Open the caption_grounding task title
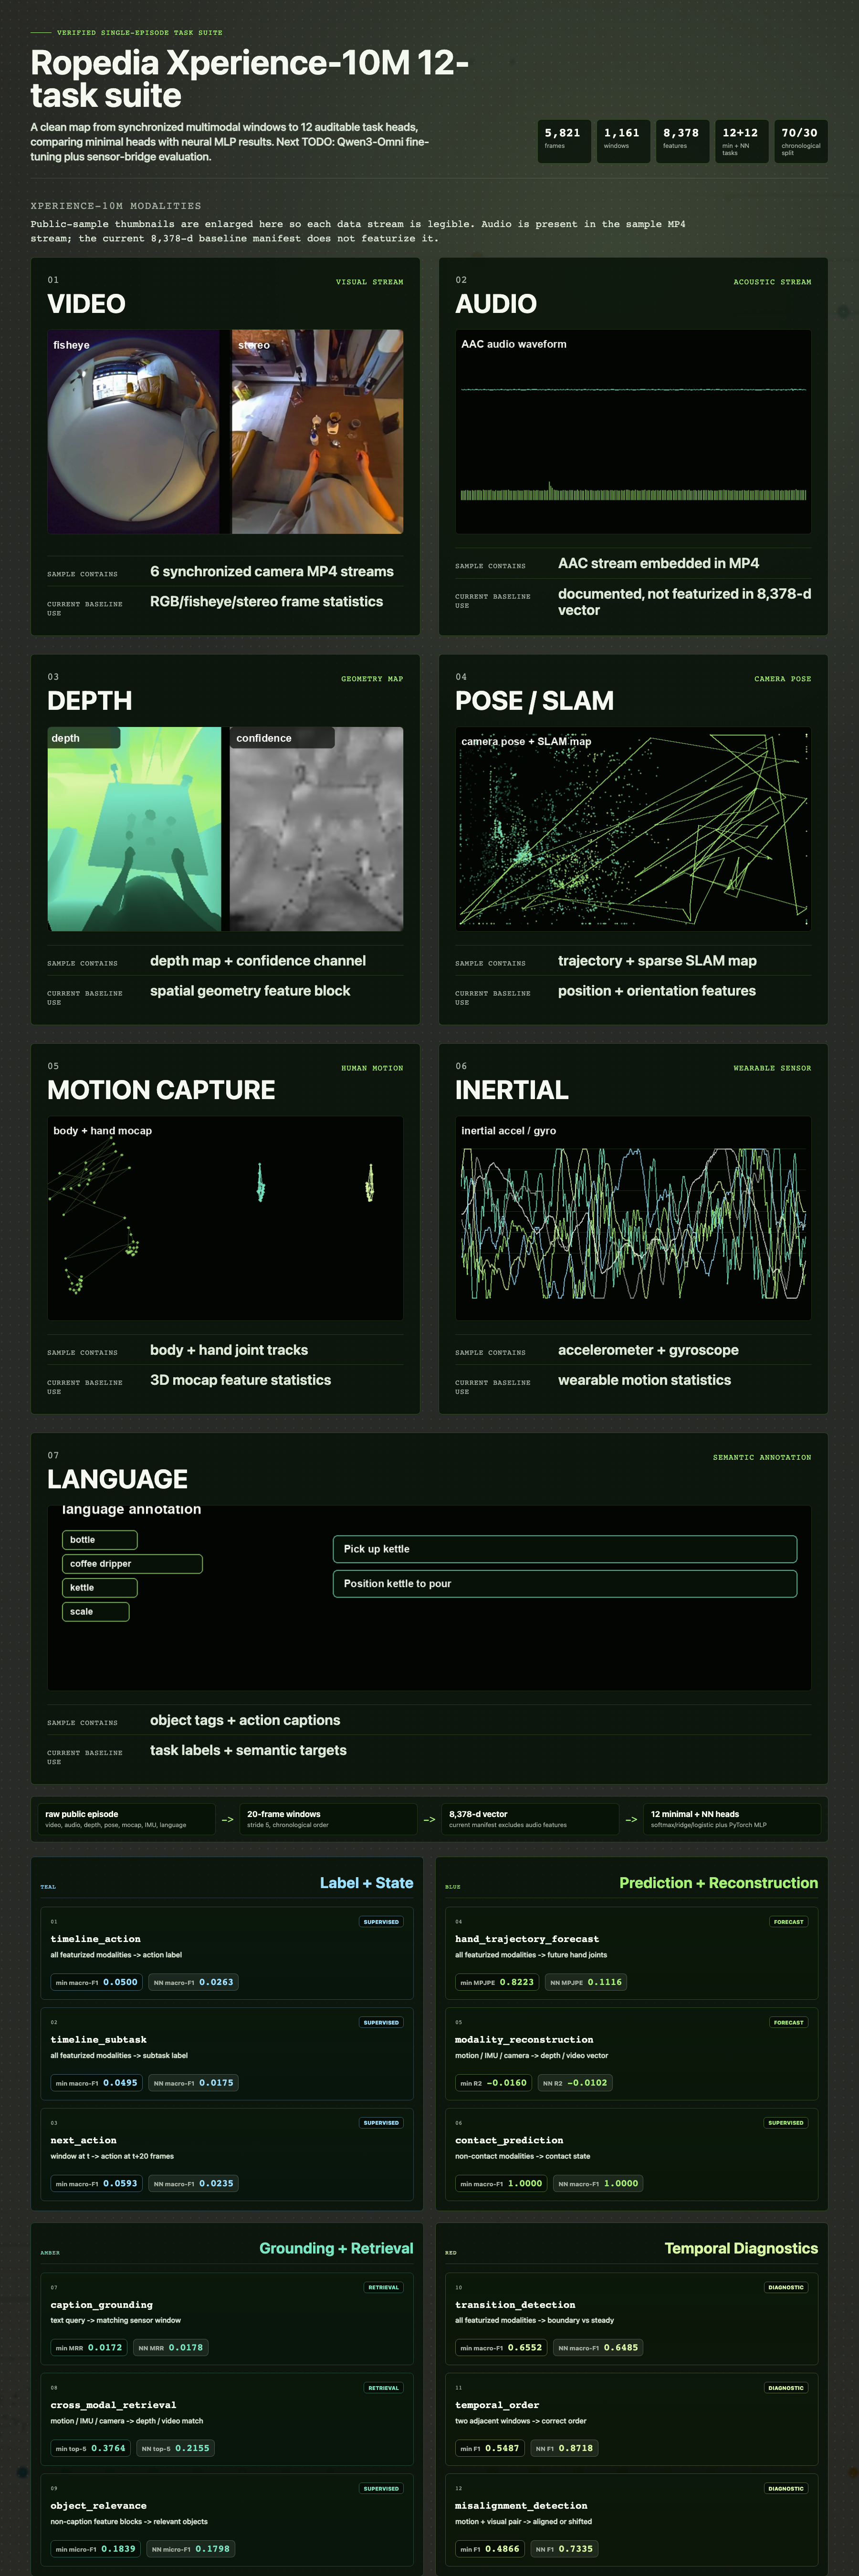Image resolution: width=859 pixels, height=2576 pixels. [x=102, y=2304]
